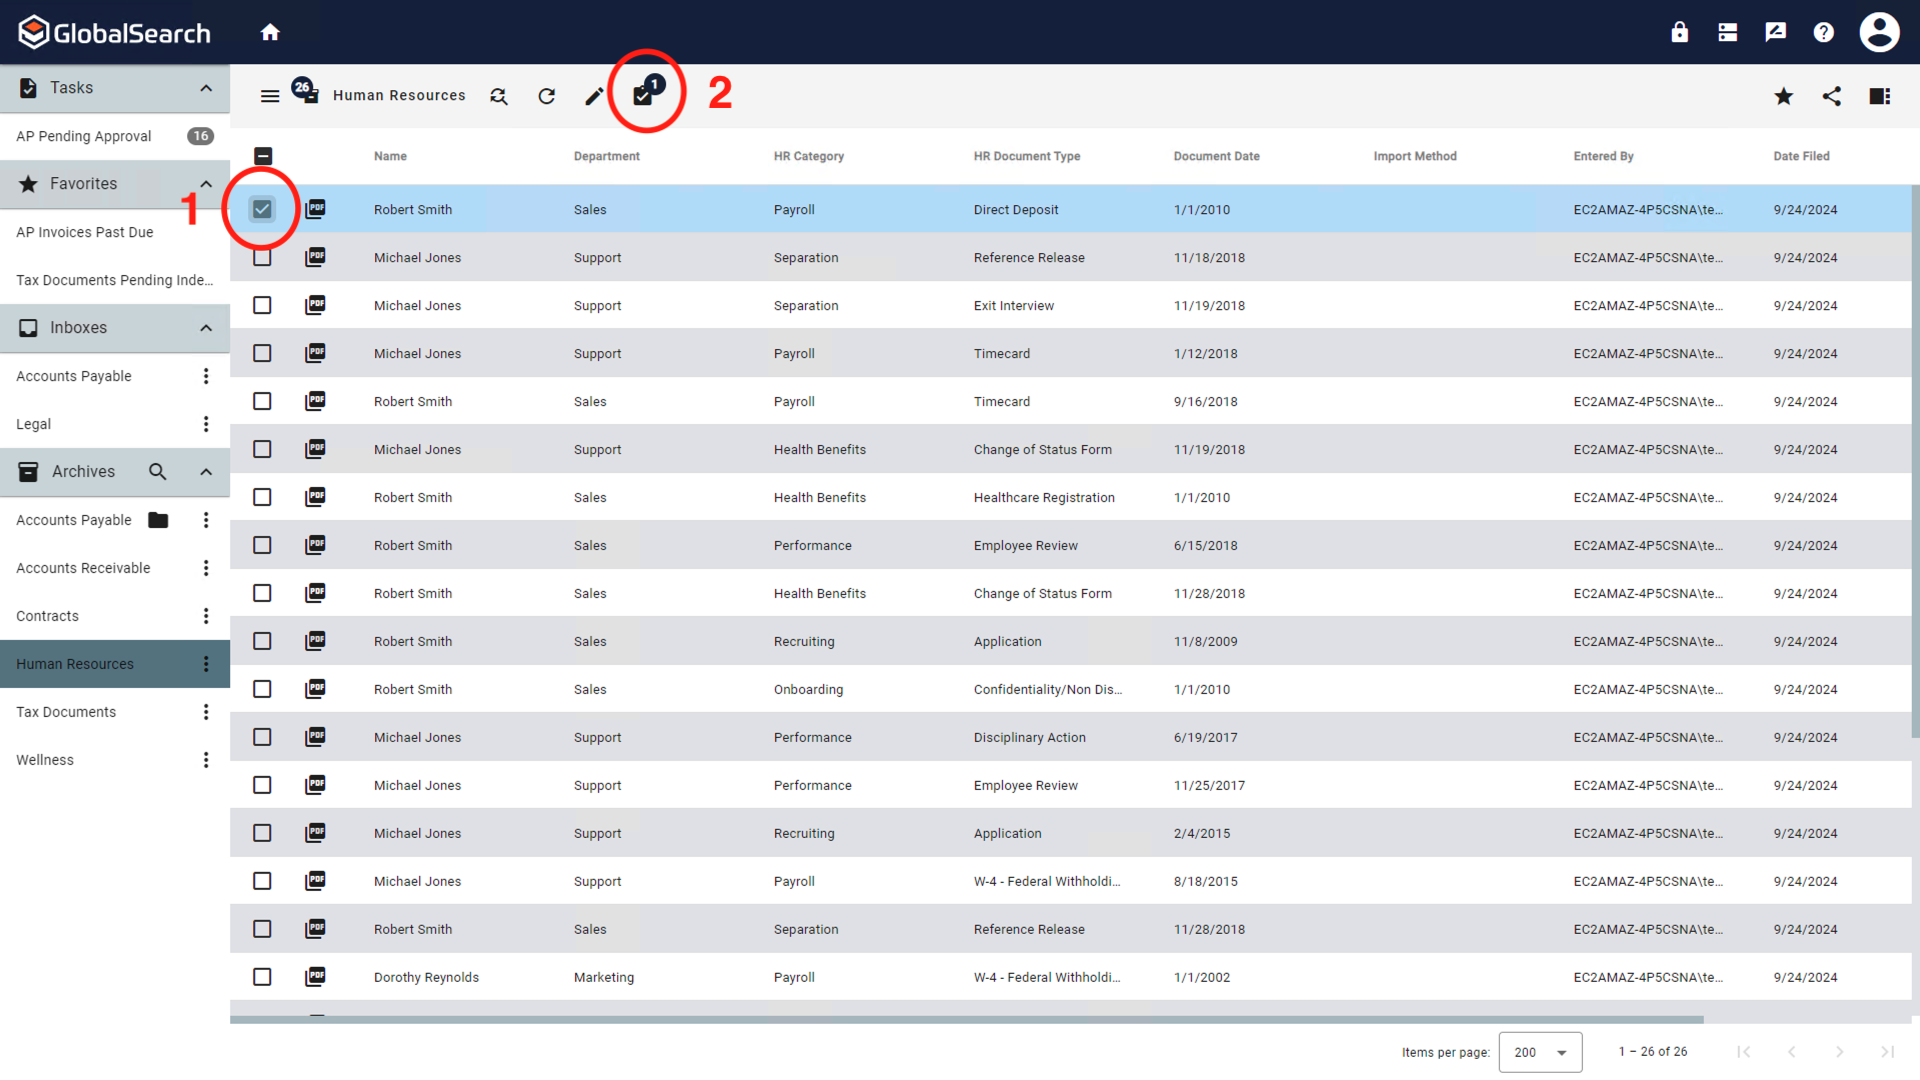
Task: Go to the next page of results
Action: 1840,1052
